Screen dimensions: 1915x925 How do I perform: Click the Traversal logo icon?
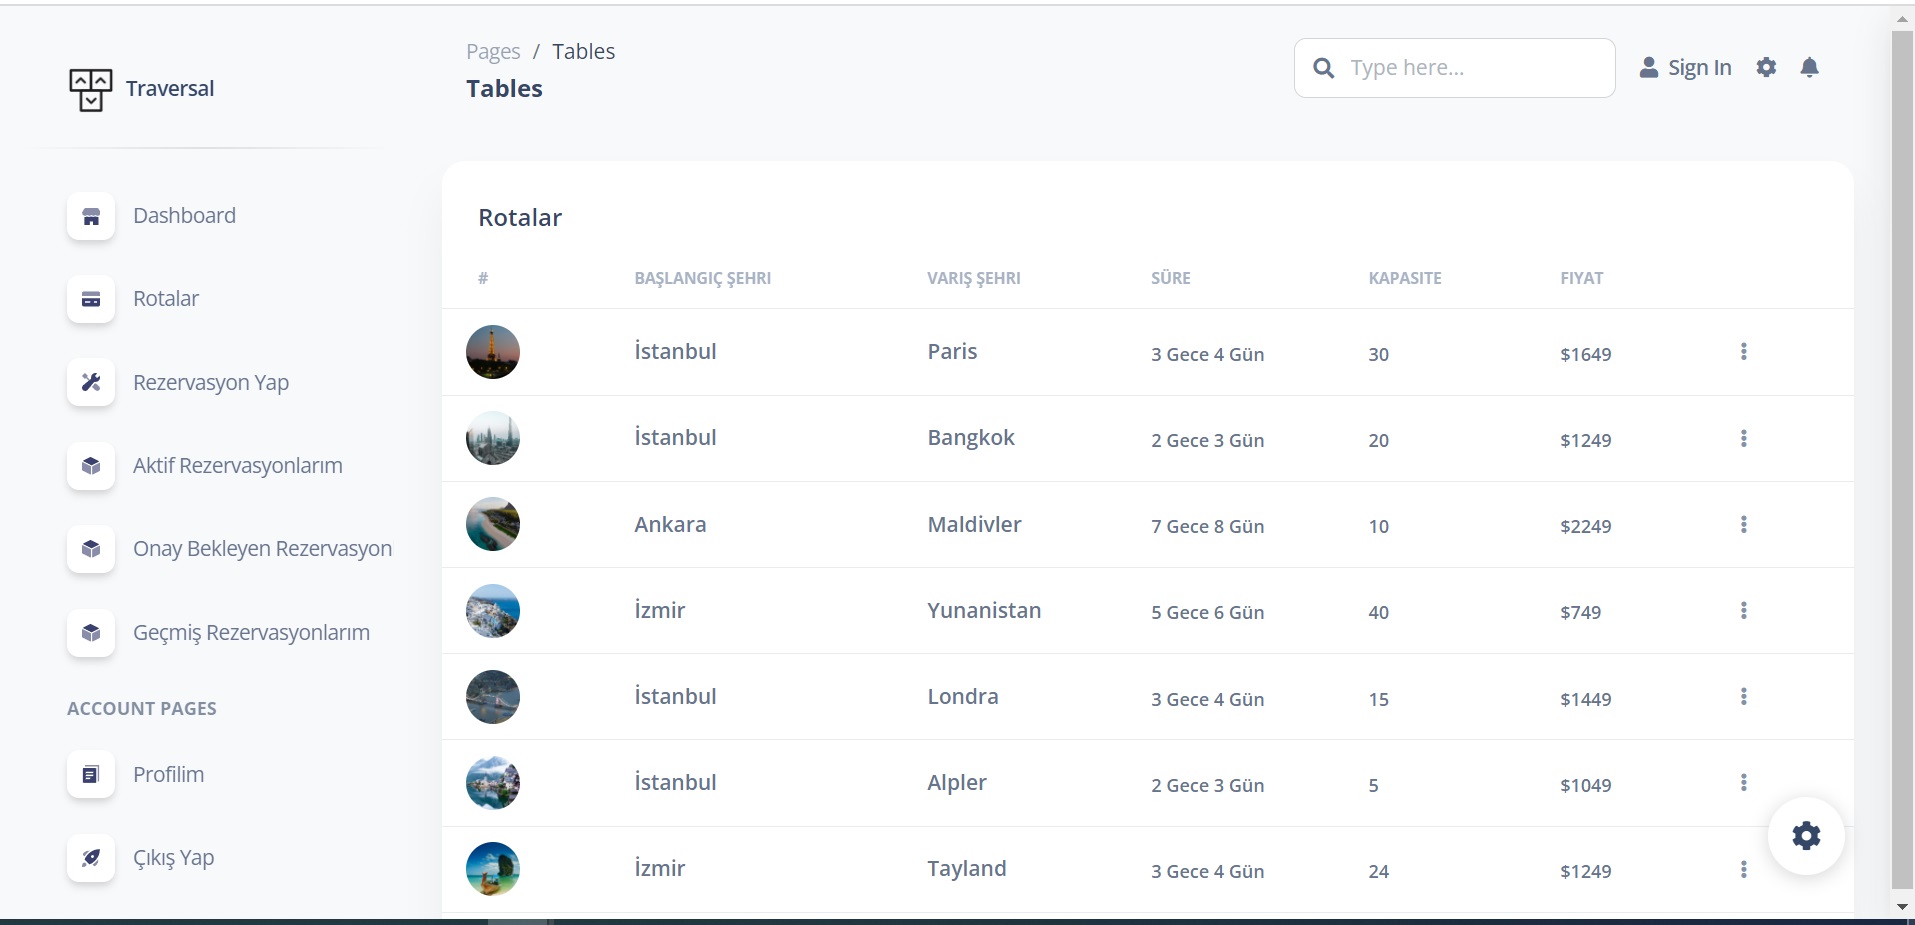pyautogui.click(x=90, y=90)
